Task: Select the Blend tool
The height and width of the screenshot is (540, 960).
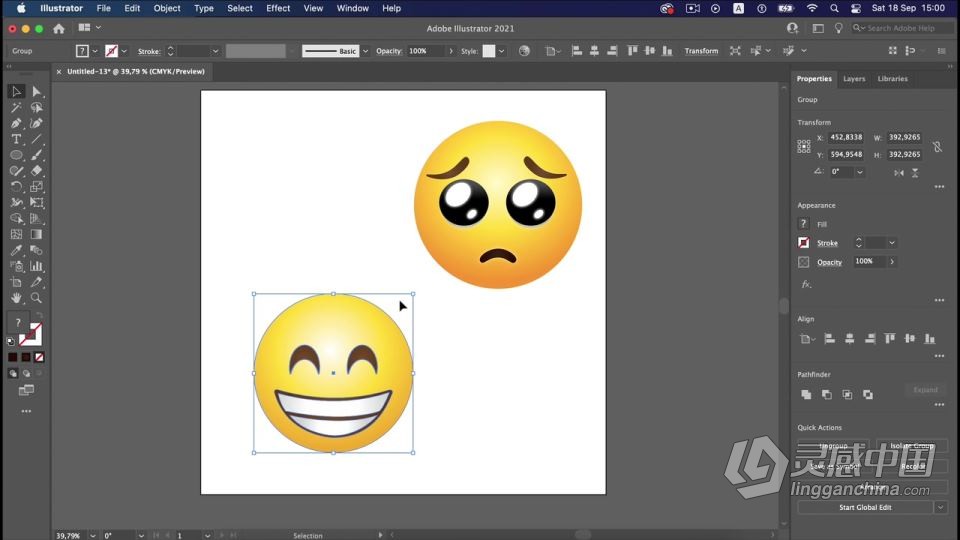Action: coord(36,250)
